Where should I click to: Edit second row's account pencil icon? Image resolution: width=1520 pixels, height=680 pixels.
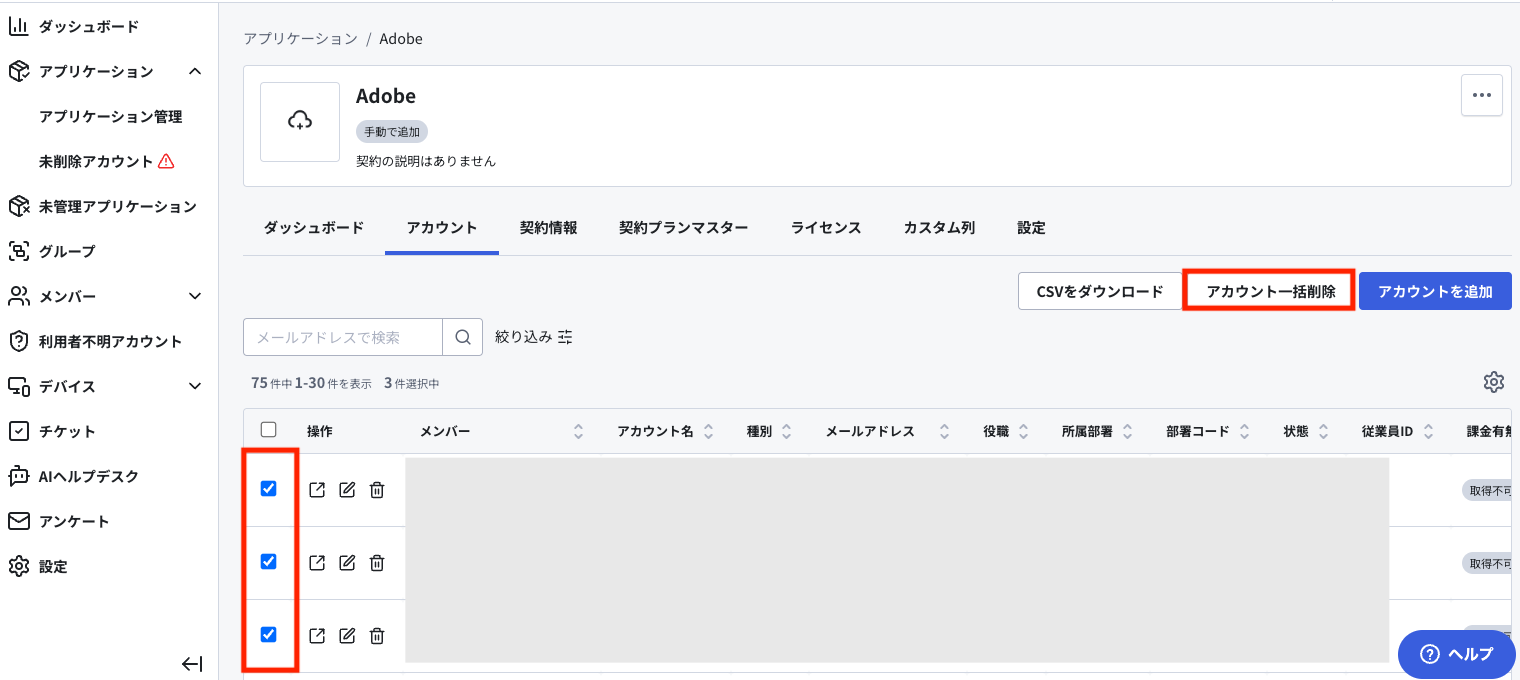(x=347, y=563)
